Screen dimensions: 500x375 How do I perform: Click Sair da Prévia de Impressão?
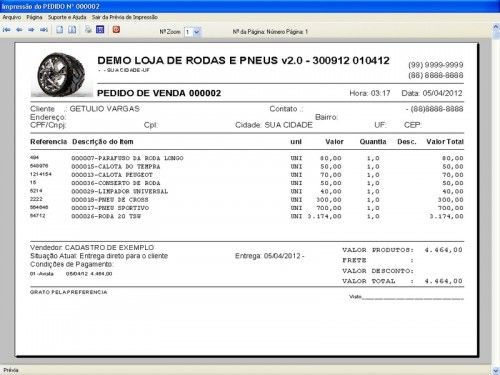[x=125, y=17]
